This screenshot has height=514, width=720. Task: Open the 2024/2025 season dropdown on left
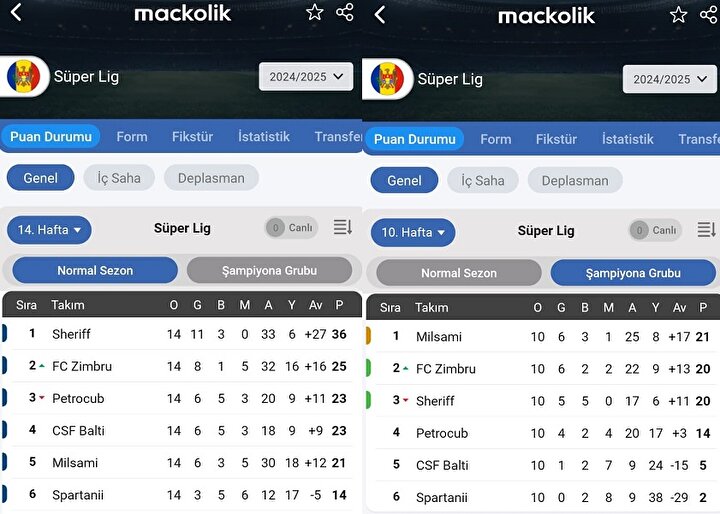point(306,77)
